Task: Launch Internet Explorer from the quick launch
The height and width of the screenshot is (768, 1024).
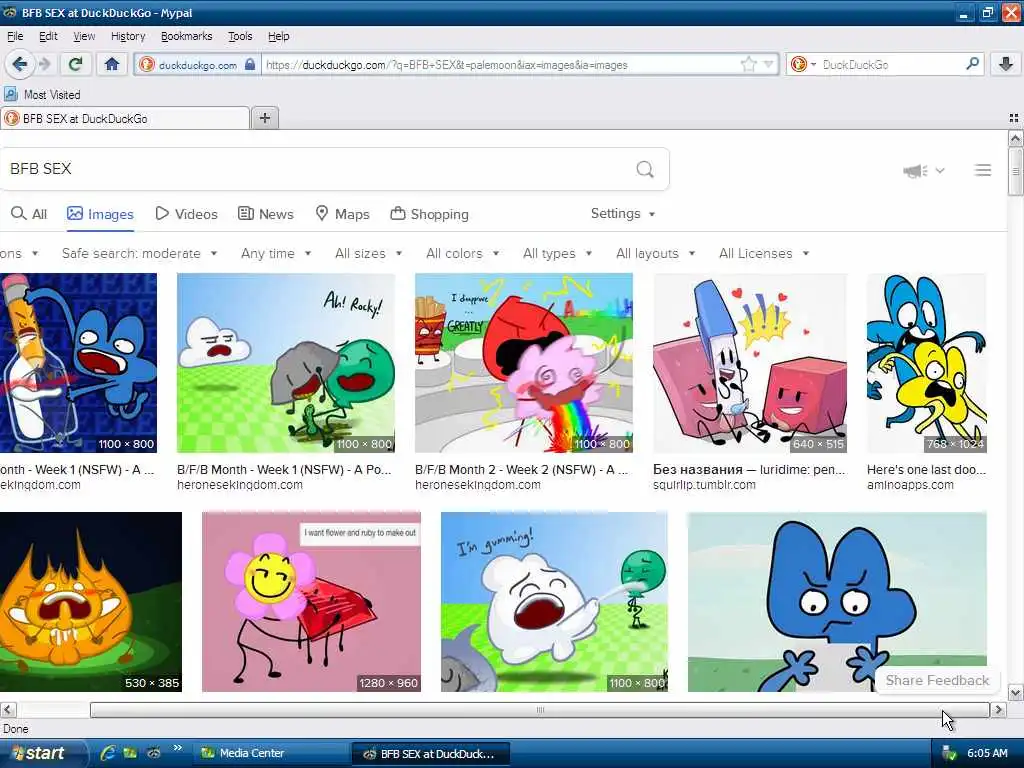Action: point(107,753)
